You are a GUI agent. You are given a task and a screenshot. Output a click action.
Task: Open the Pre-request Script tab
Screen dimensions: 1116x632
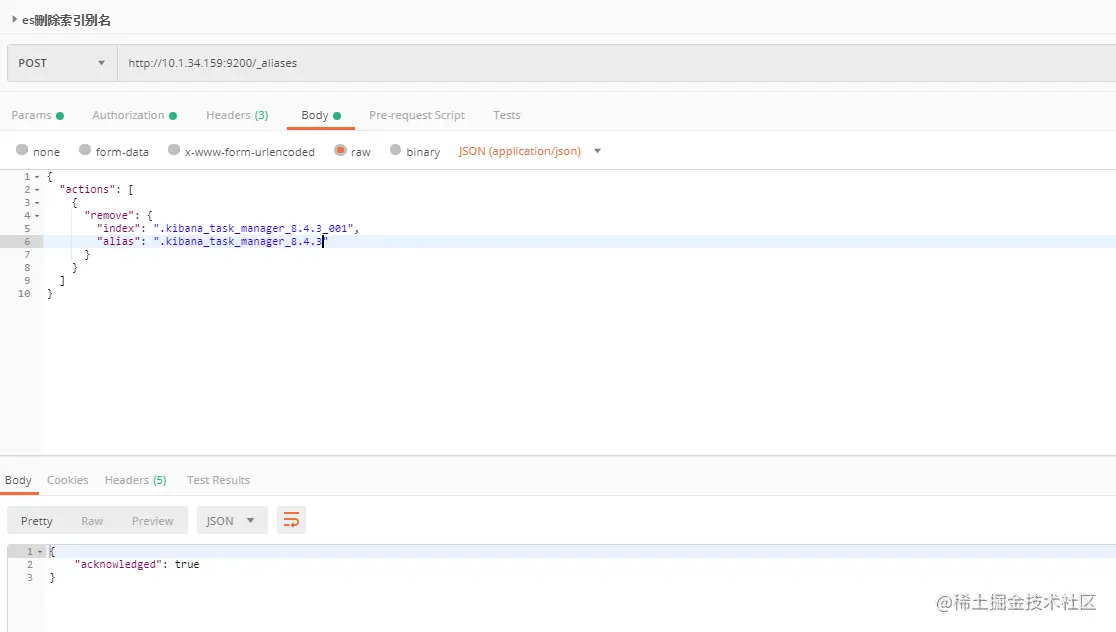[416, 115]
